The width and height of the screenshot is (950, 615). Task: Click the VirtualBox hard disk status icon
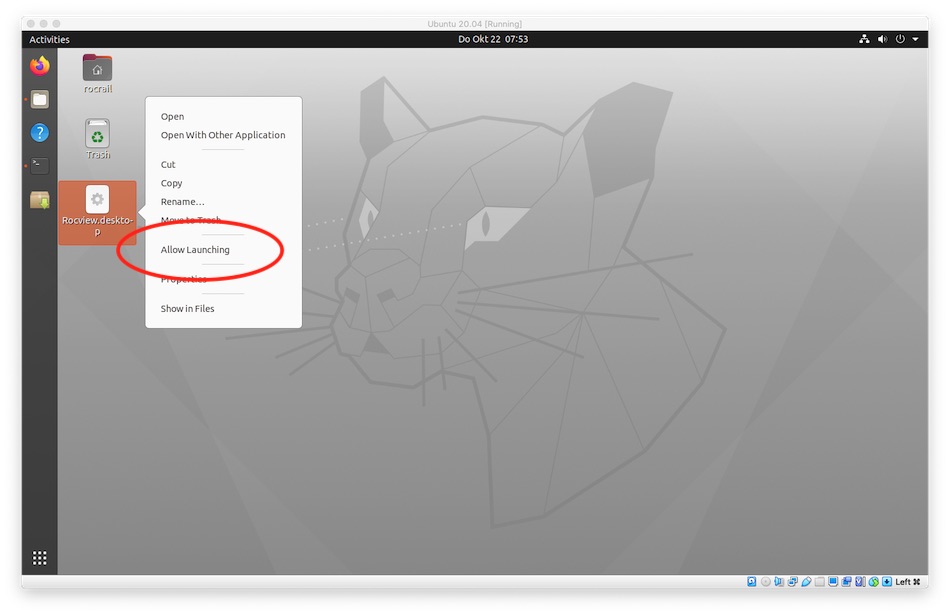[752, 582]
